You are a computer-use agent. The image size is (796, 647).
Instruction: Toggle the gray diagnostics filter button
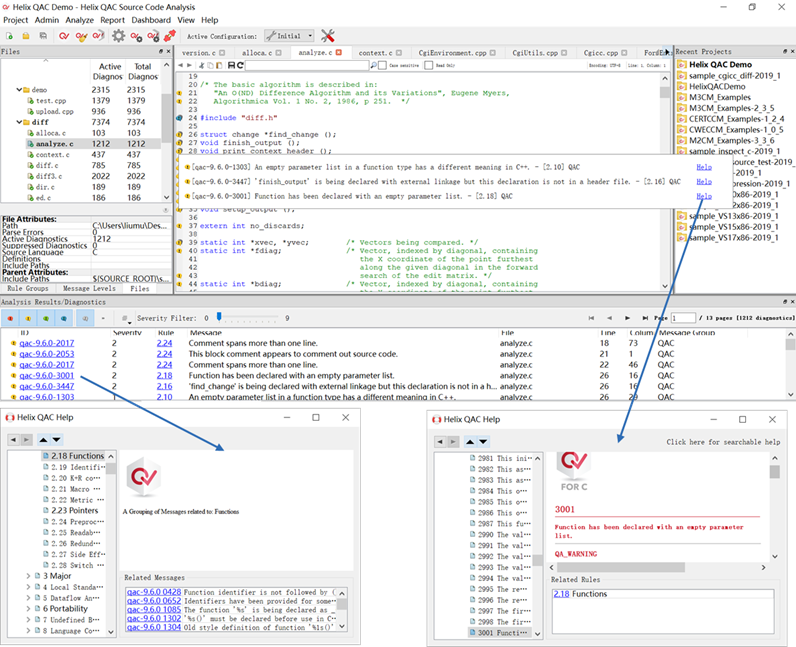click(x=85, y=318)
